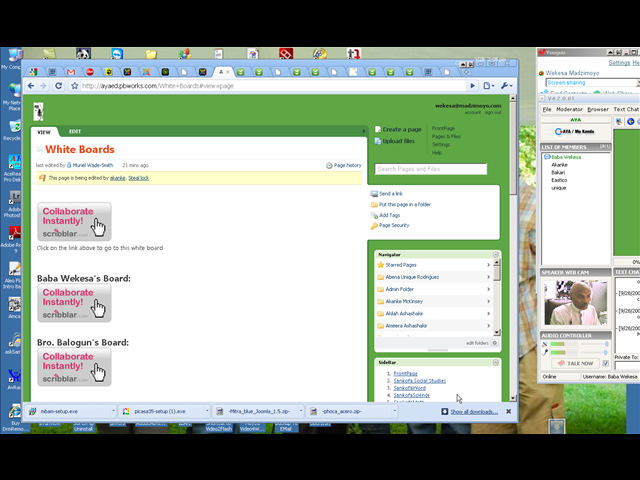Open the mbam-setup.exe download options arrow
Screen dimensions: 640x480
click(113, 411)
